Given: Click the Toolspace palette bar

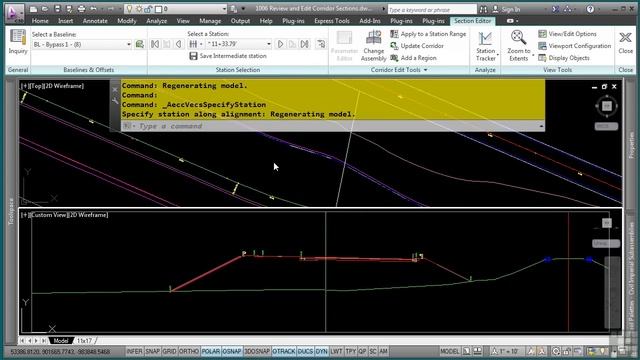Looking at the screenshot, I should click(x=11, y=210).
